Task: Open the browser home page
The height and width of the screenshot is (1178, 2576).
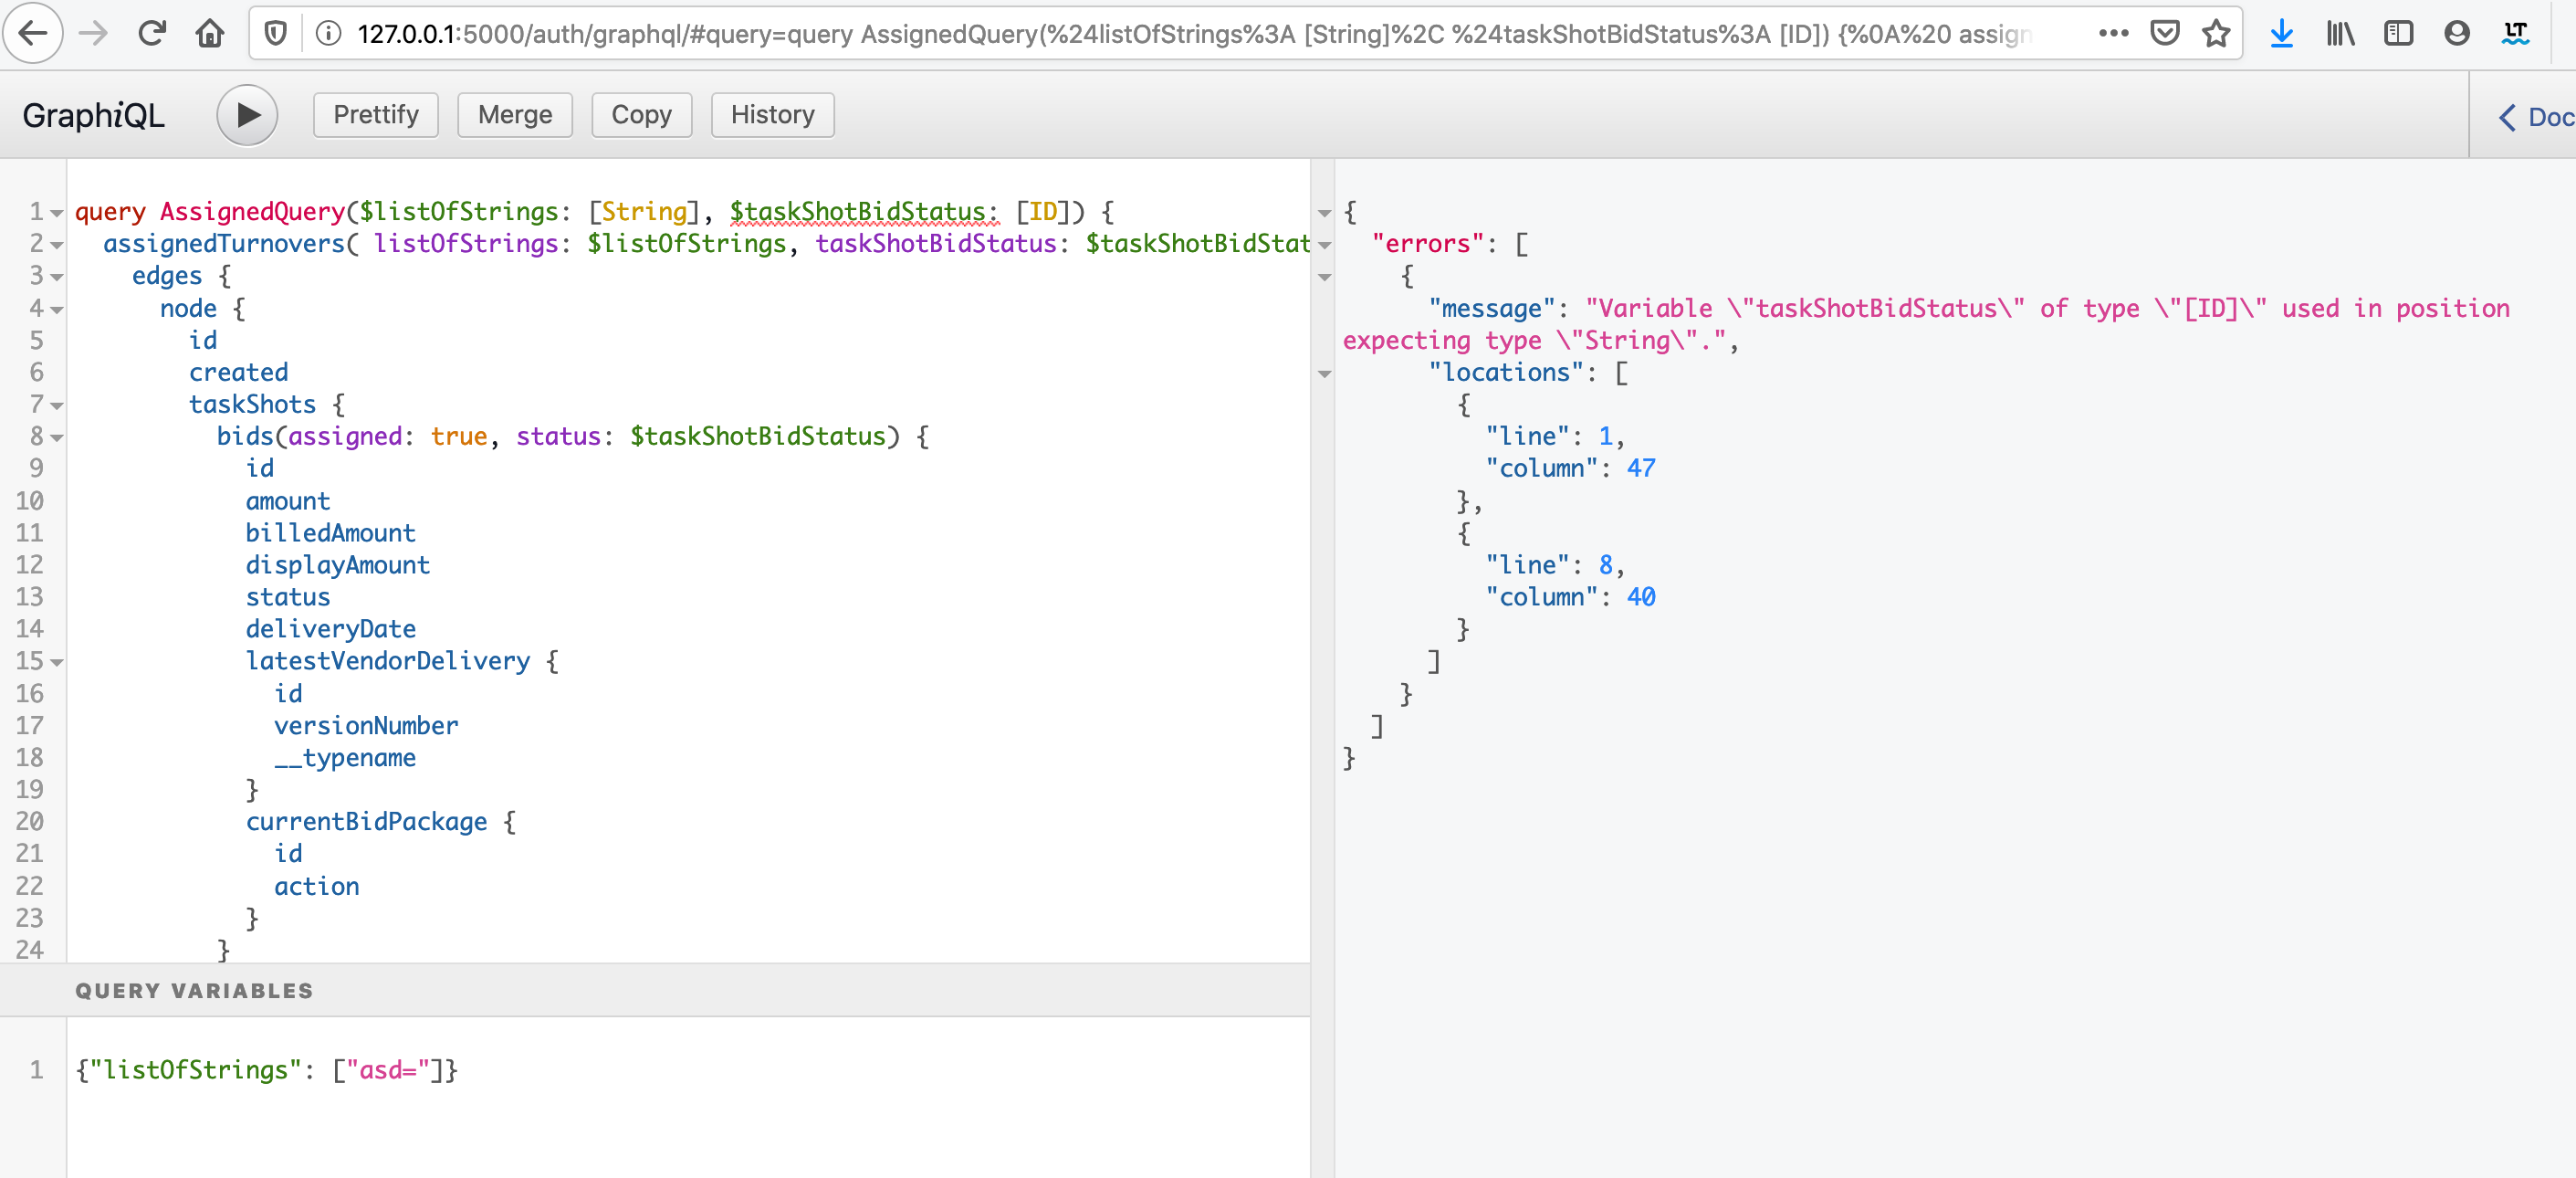Action: [x=210, y=33]
